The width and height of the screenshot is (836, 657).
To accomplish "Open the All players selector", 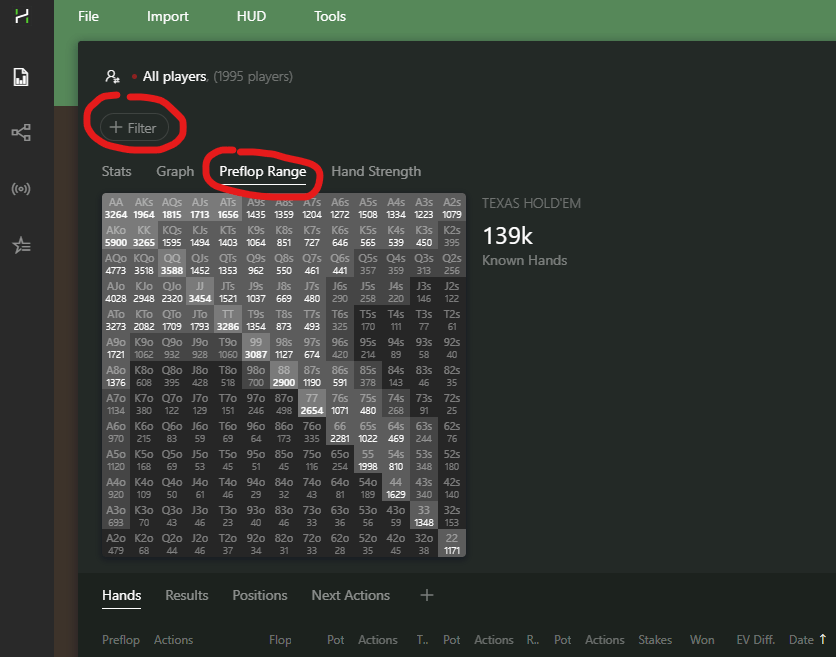I will click(174, 76).
